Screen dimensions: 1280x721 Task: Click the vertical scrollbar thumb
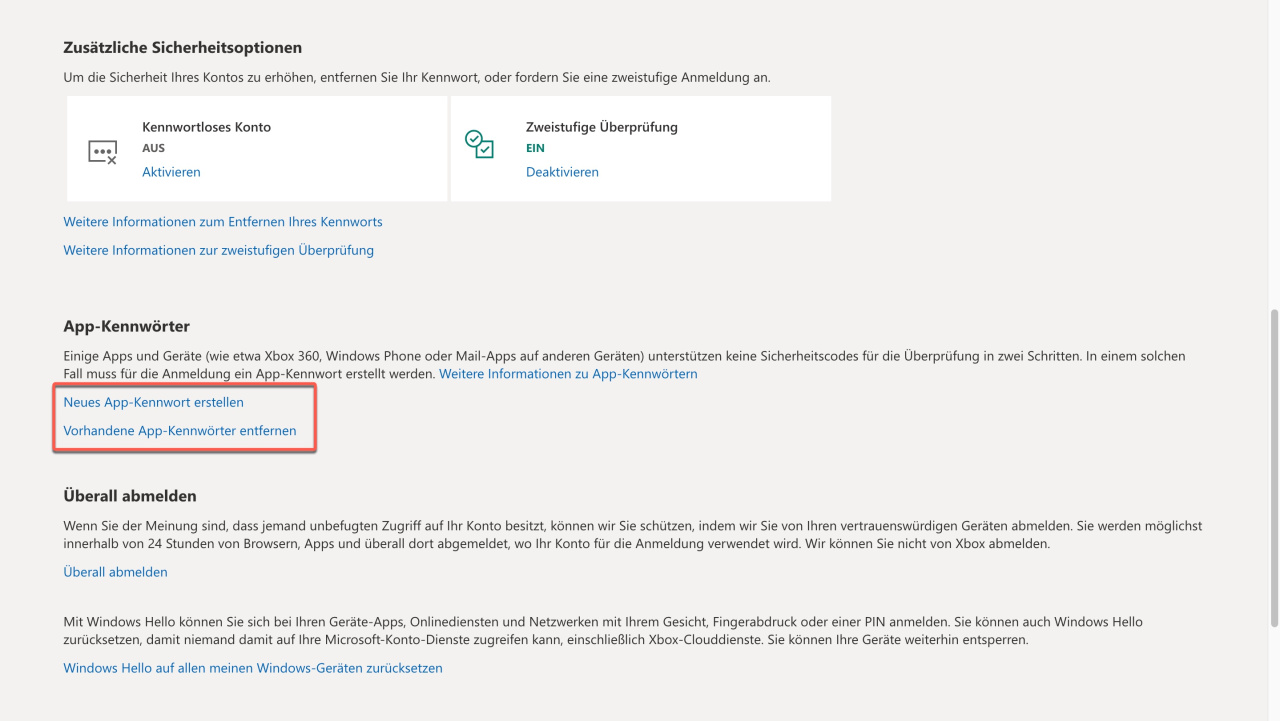(1273, 468)
